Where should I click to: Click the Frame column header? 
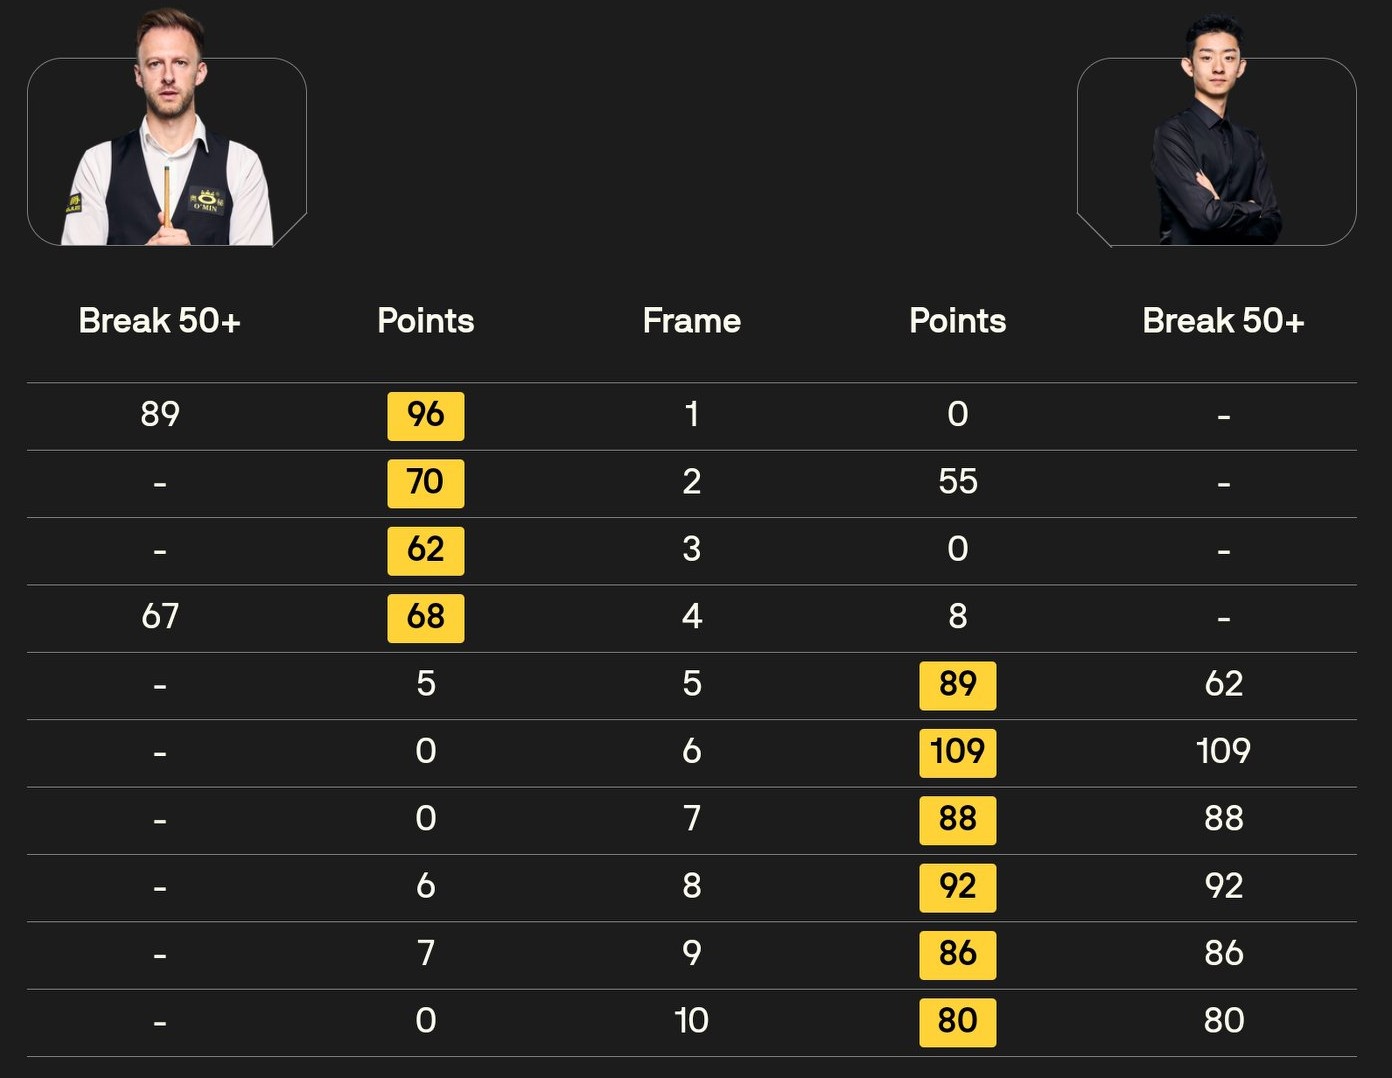692,321
